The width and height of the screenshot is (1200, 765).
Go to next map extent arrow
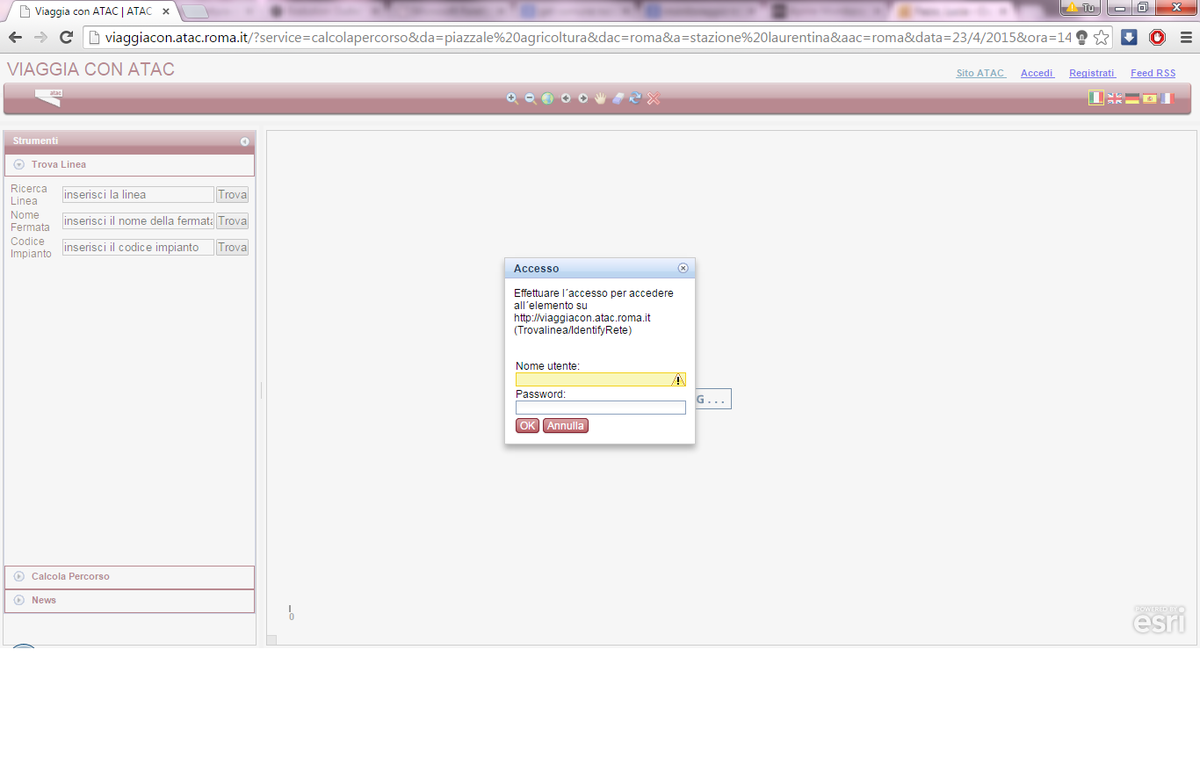coord(583,98)
